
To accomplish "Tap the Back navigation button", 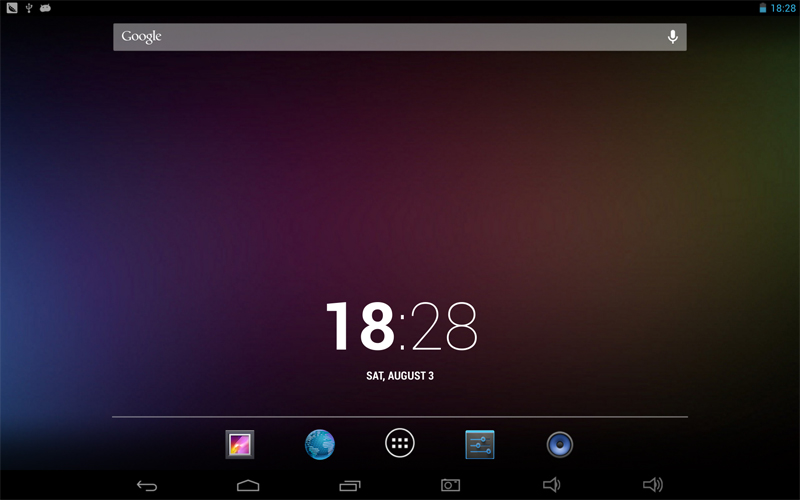I will (147, 485).
